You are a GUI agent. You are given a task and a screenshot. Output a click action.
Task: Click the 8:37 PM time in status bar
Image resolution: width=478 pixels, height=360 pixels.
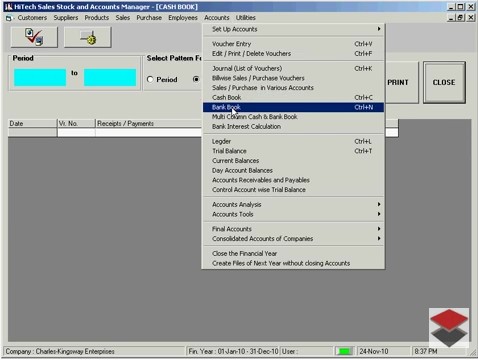426,351
